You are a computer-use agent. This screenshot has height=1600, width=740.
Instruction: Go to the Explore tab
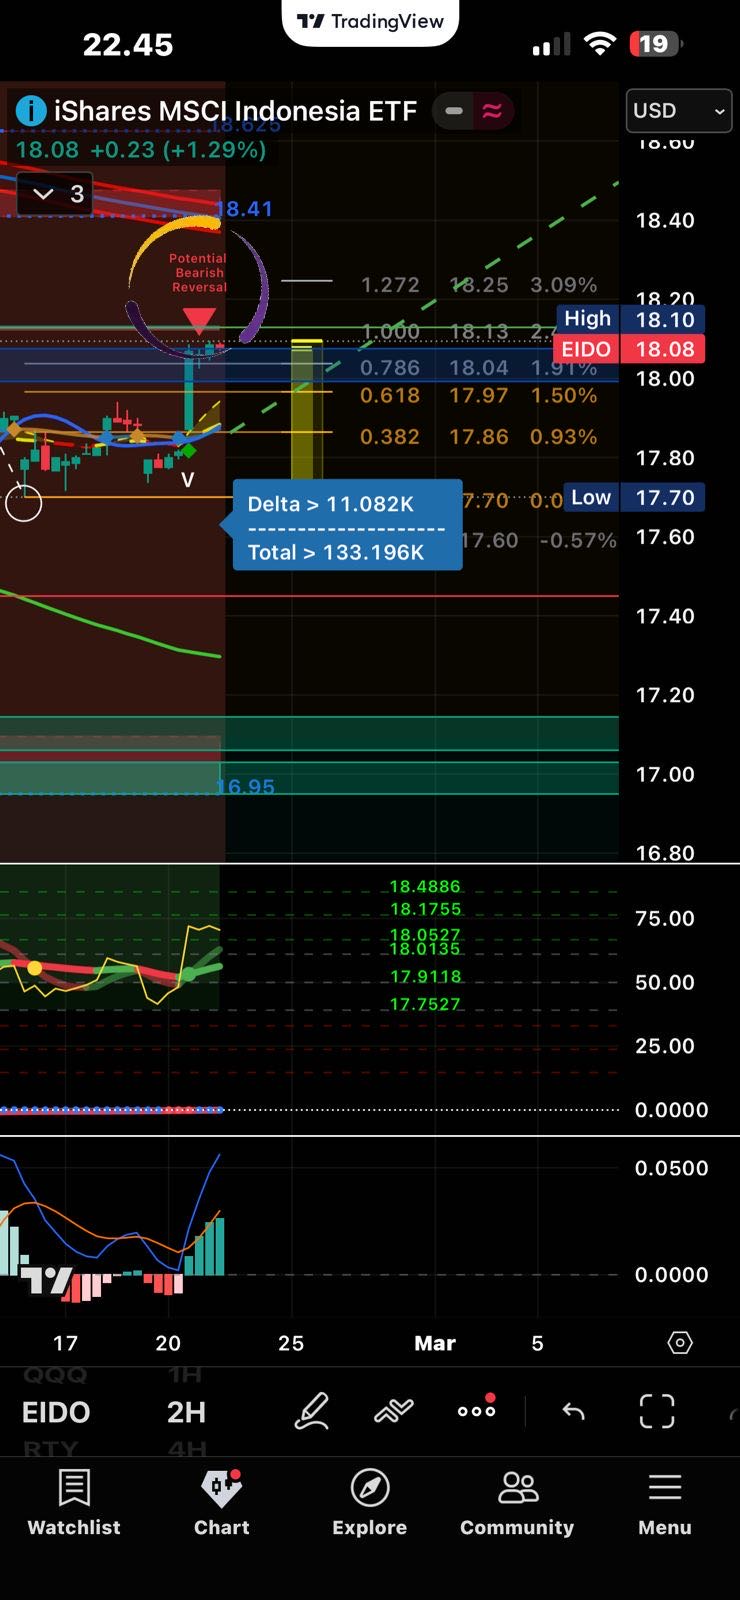(x=369, y=1502)
